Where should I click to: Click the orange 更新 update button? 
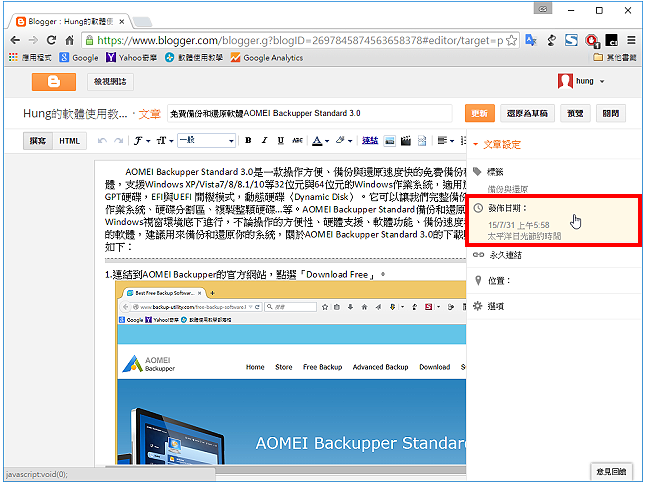(480, 113)
